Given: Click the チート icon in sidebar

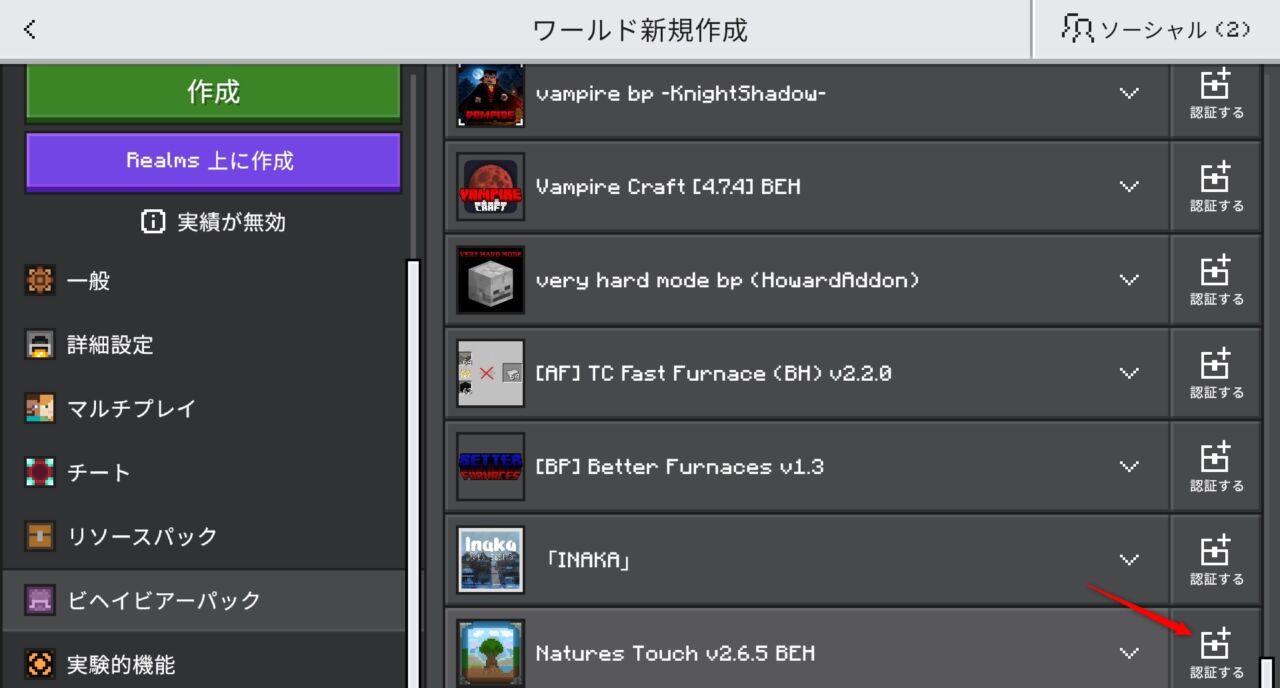Looking at the screenshot, I should tap(39, 472).
